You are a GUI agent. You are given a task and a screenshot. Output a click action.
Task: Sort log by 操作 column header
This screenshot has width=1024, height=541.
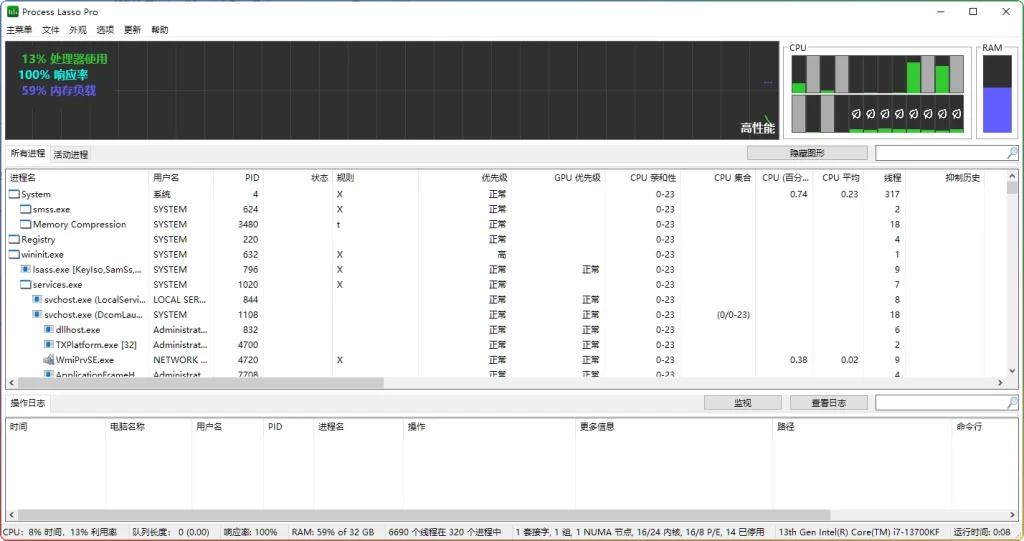pyautogui.click(x=489, y=427)
